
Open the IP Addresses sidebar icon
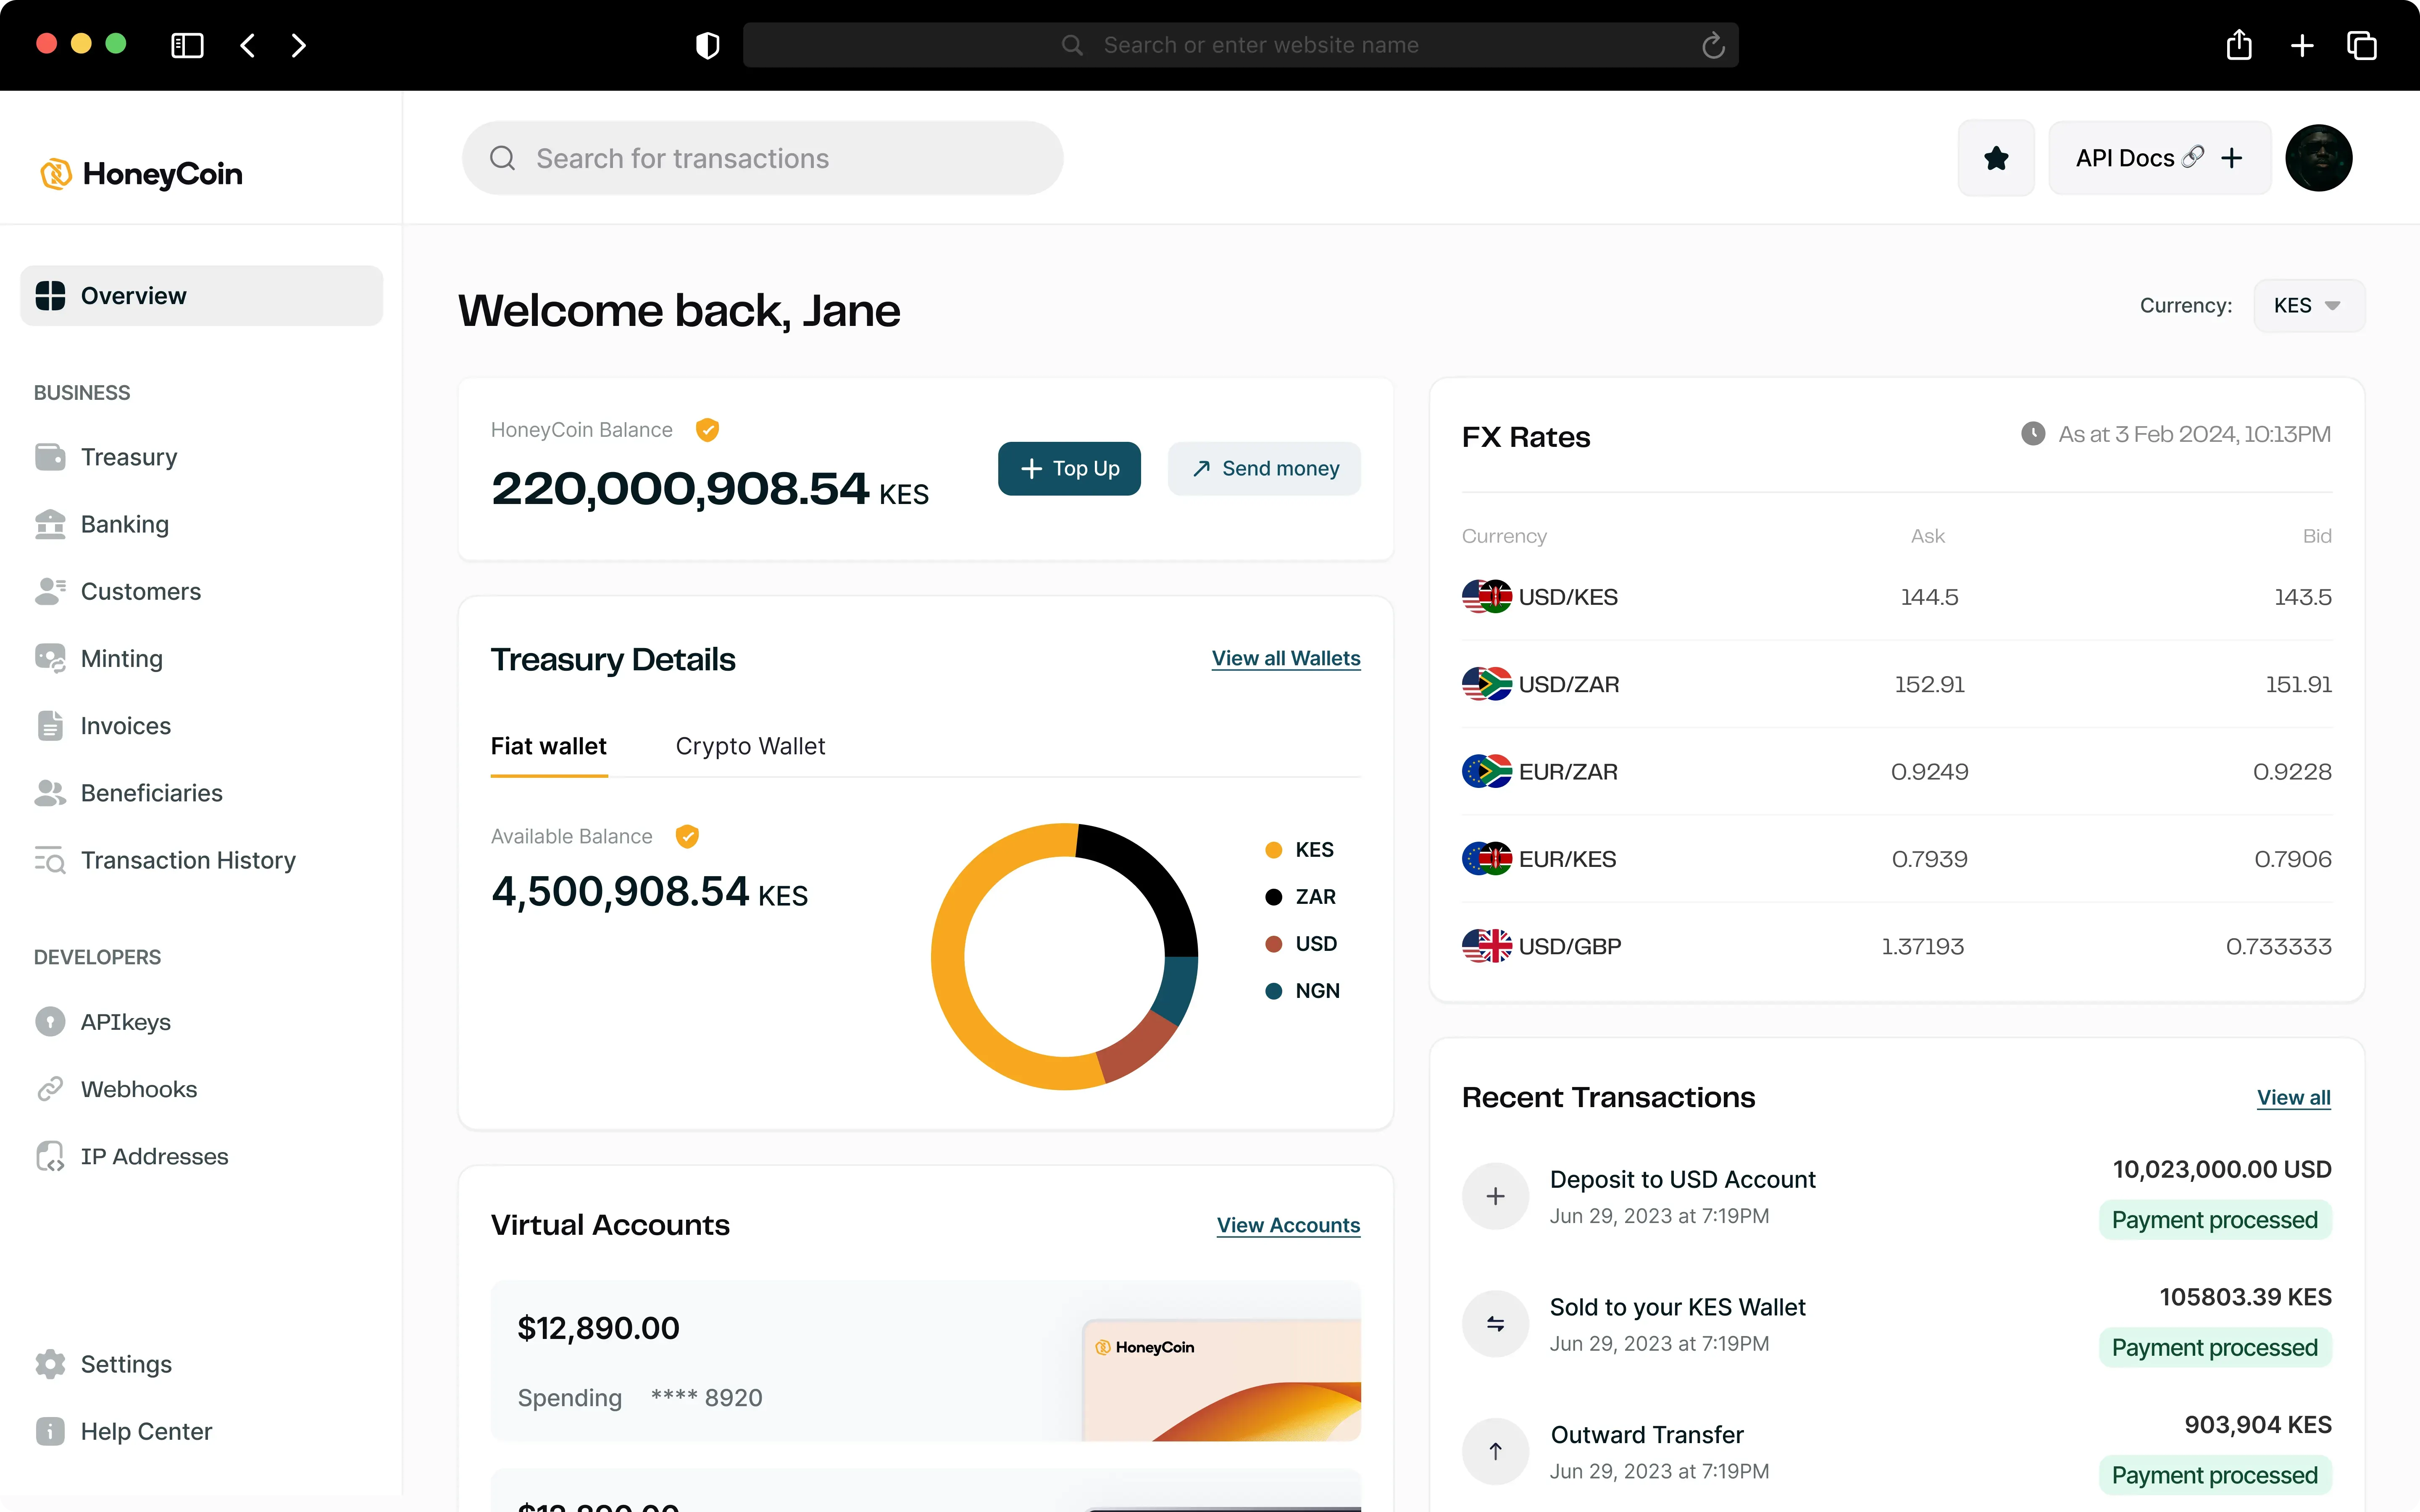point(50,1156)
